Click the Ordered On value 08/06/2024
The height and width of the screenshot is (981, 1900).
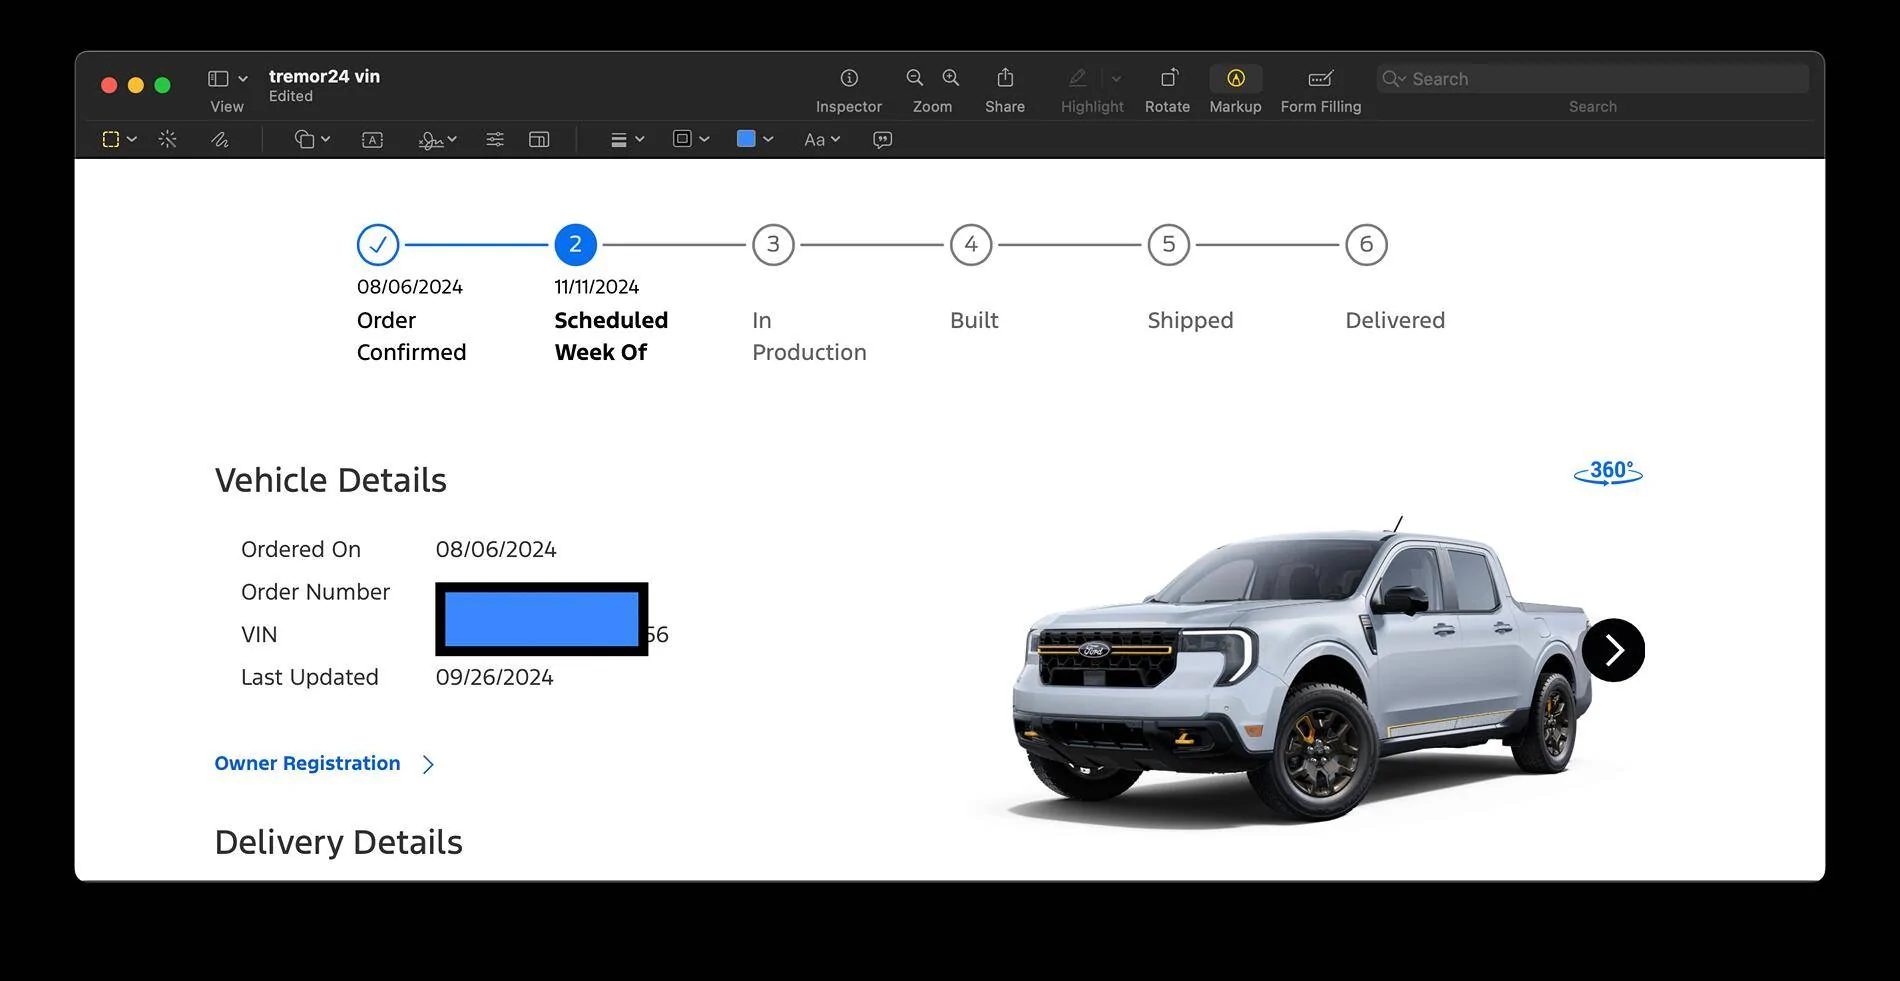(x=496, y=549)
